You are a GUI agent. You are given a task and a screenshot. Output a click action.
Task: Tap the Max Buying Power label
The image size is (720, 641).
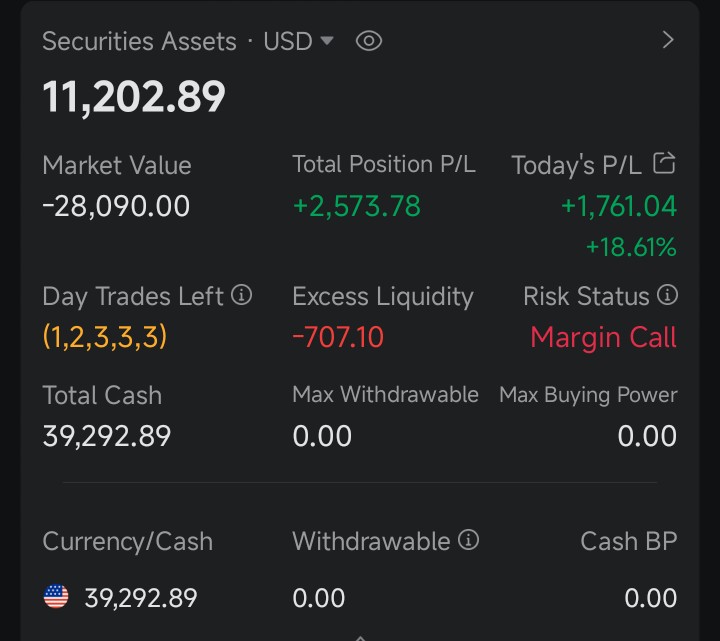click(x=588, y=395)
